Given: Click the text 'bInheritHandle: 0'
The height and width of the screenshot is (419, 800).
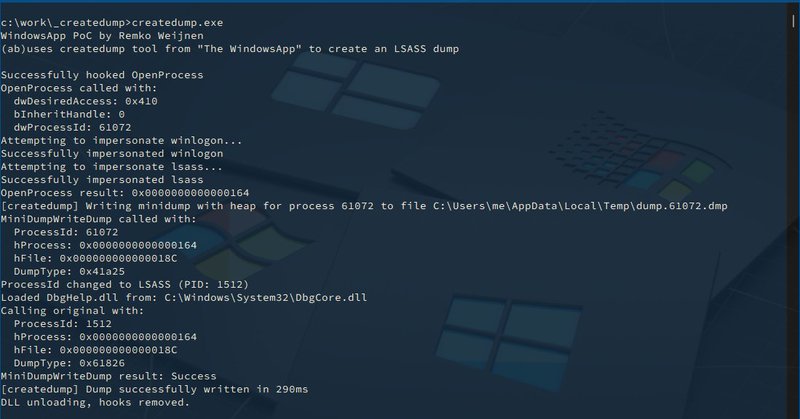Looking at the screenshot, I should (x=69, y=114).
